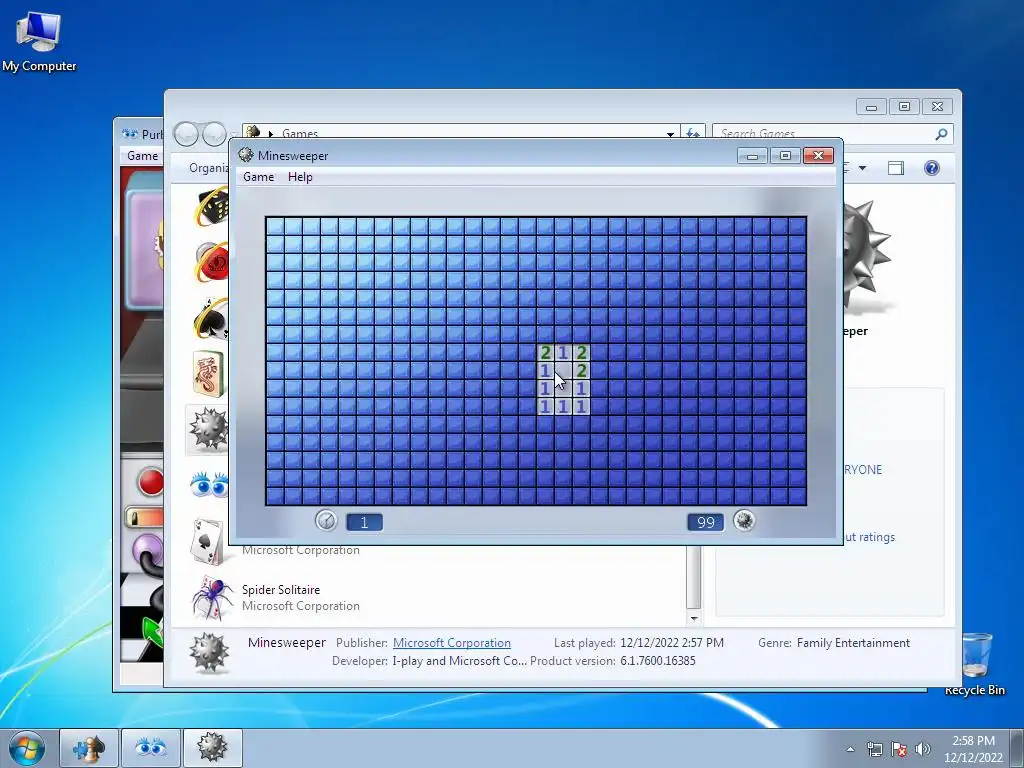Open the Games explorer help icon
Screen dimensions: 1024x768
[x=932, y=168]
